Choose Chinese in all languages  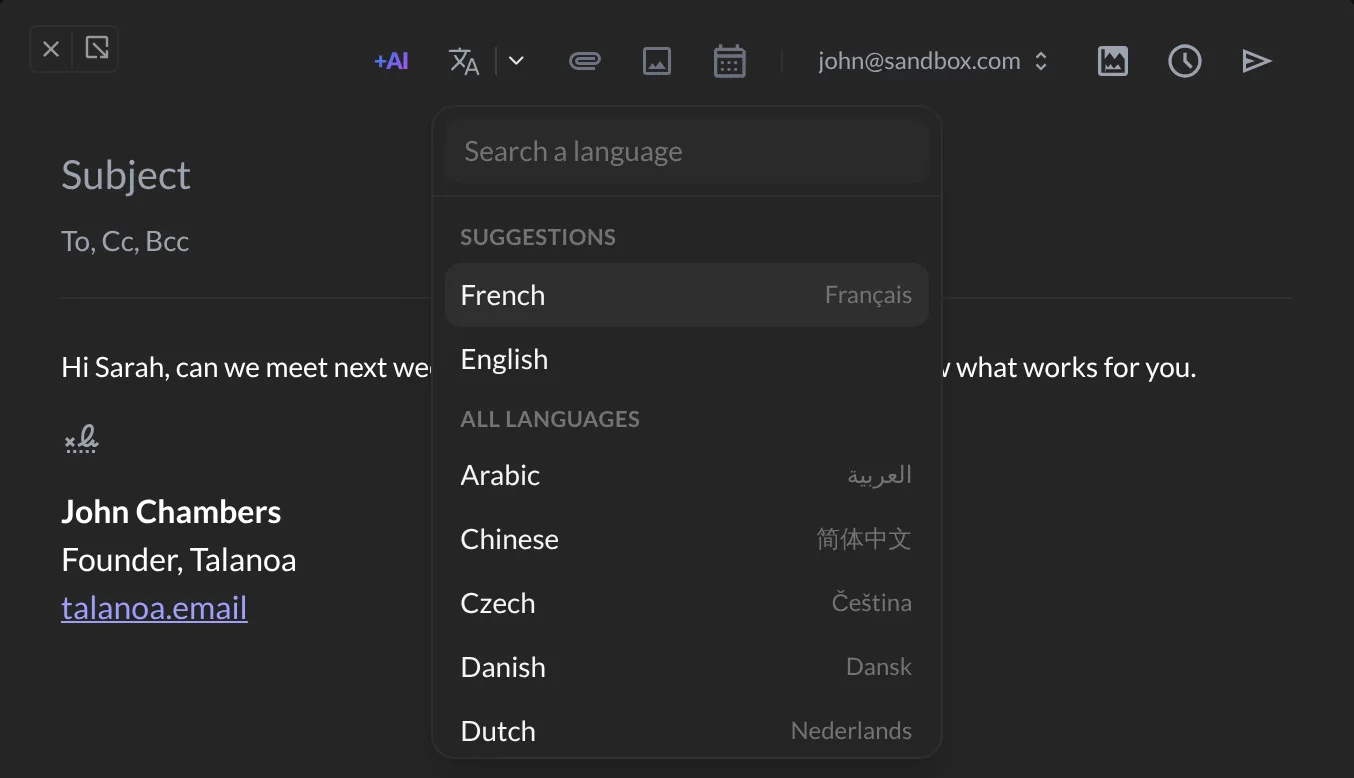click(x=687, y=539)
